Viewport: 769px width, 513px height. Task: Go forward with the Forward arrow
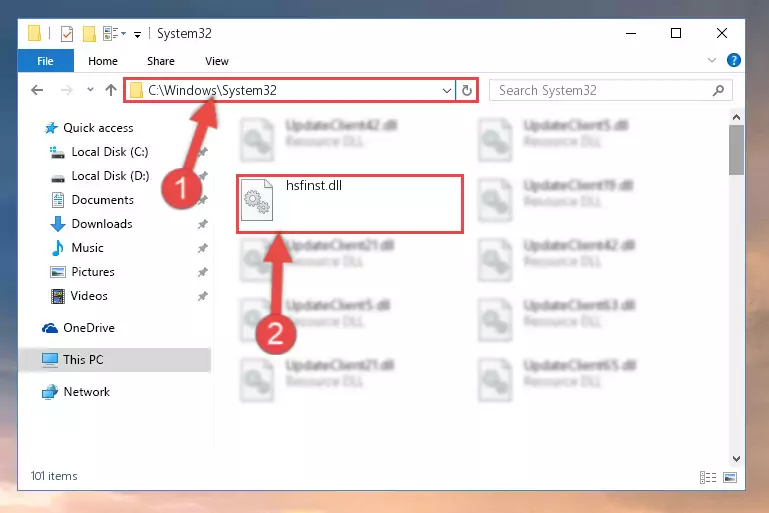click(67, 90)
